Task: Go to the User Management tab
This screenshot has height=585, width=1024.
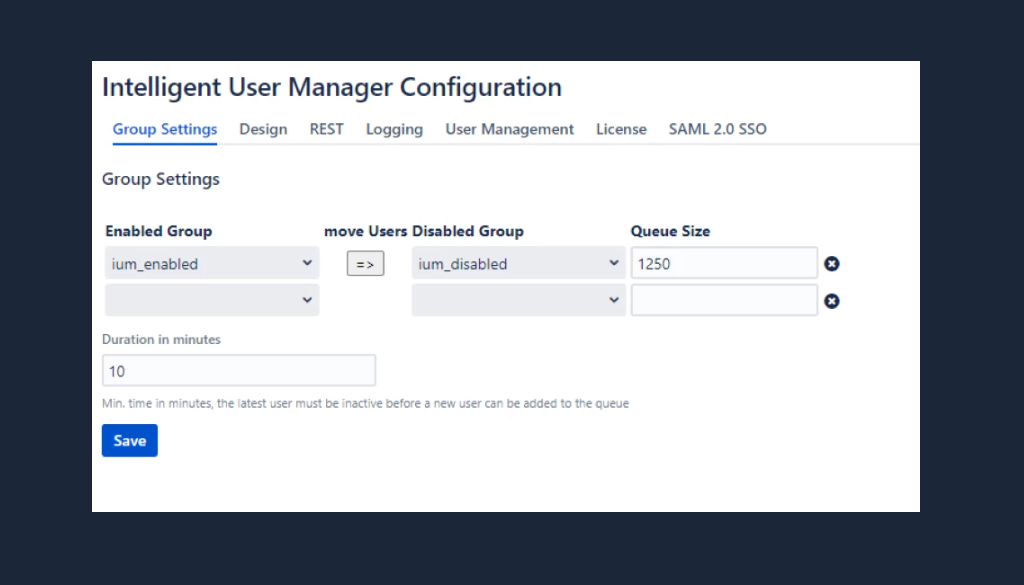Action: tap(509, 129)
